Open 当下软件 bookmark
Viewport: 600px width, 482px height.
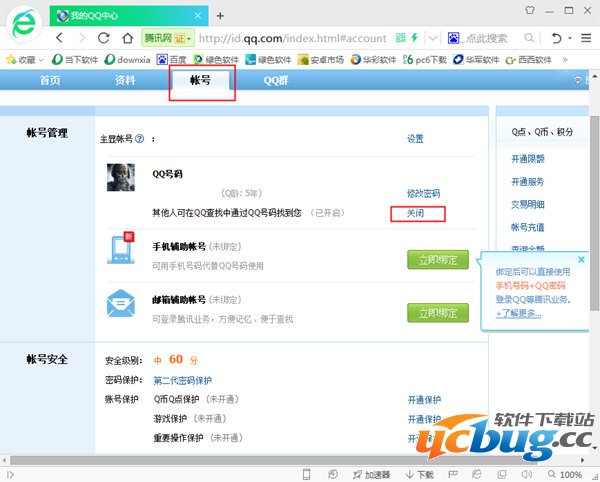point(75,60)
